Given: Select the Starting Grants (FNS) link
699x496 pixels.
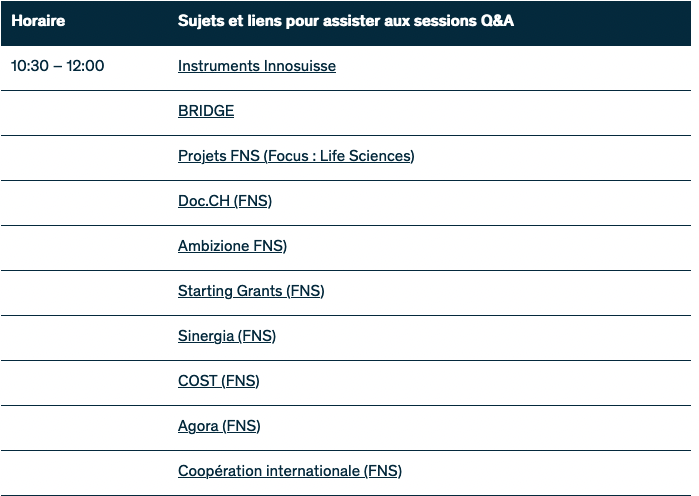Looking at the screenshot, I should [251, 291].
